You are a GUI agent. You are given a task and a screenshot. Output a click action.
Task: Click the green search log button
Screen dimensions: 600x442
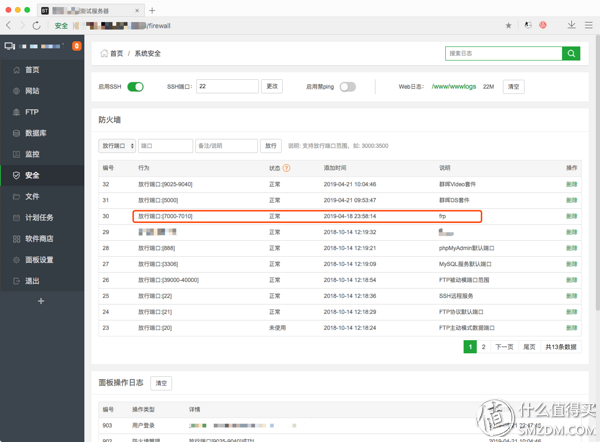pos(571,54)
